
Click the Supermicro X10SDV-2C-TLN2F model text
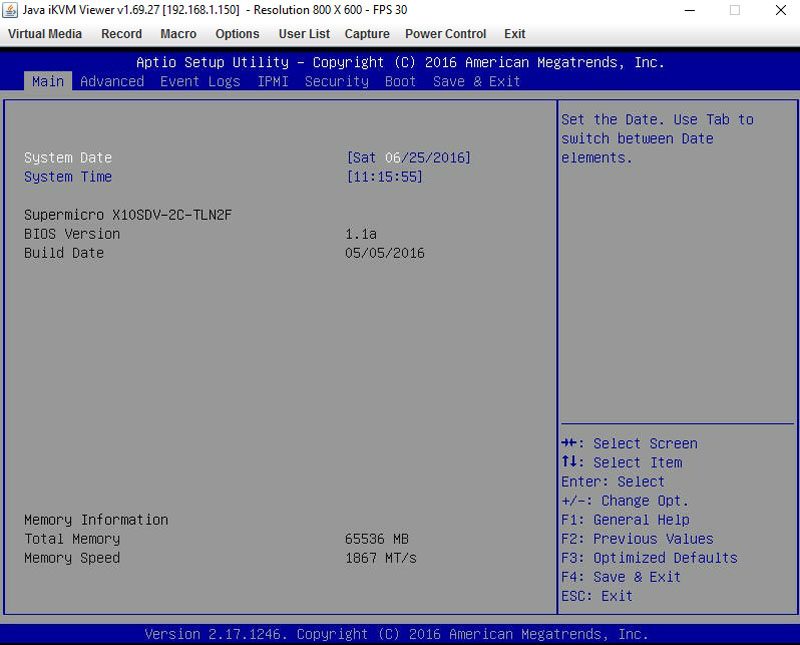(x=128, y=215)
